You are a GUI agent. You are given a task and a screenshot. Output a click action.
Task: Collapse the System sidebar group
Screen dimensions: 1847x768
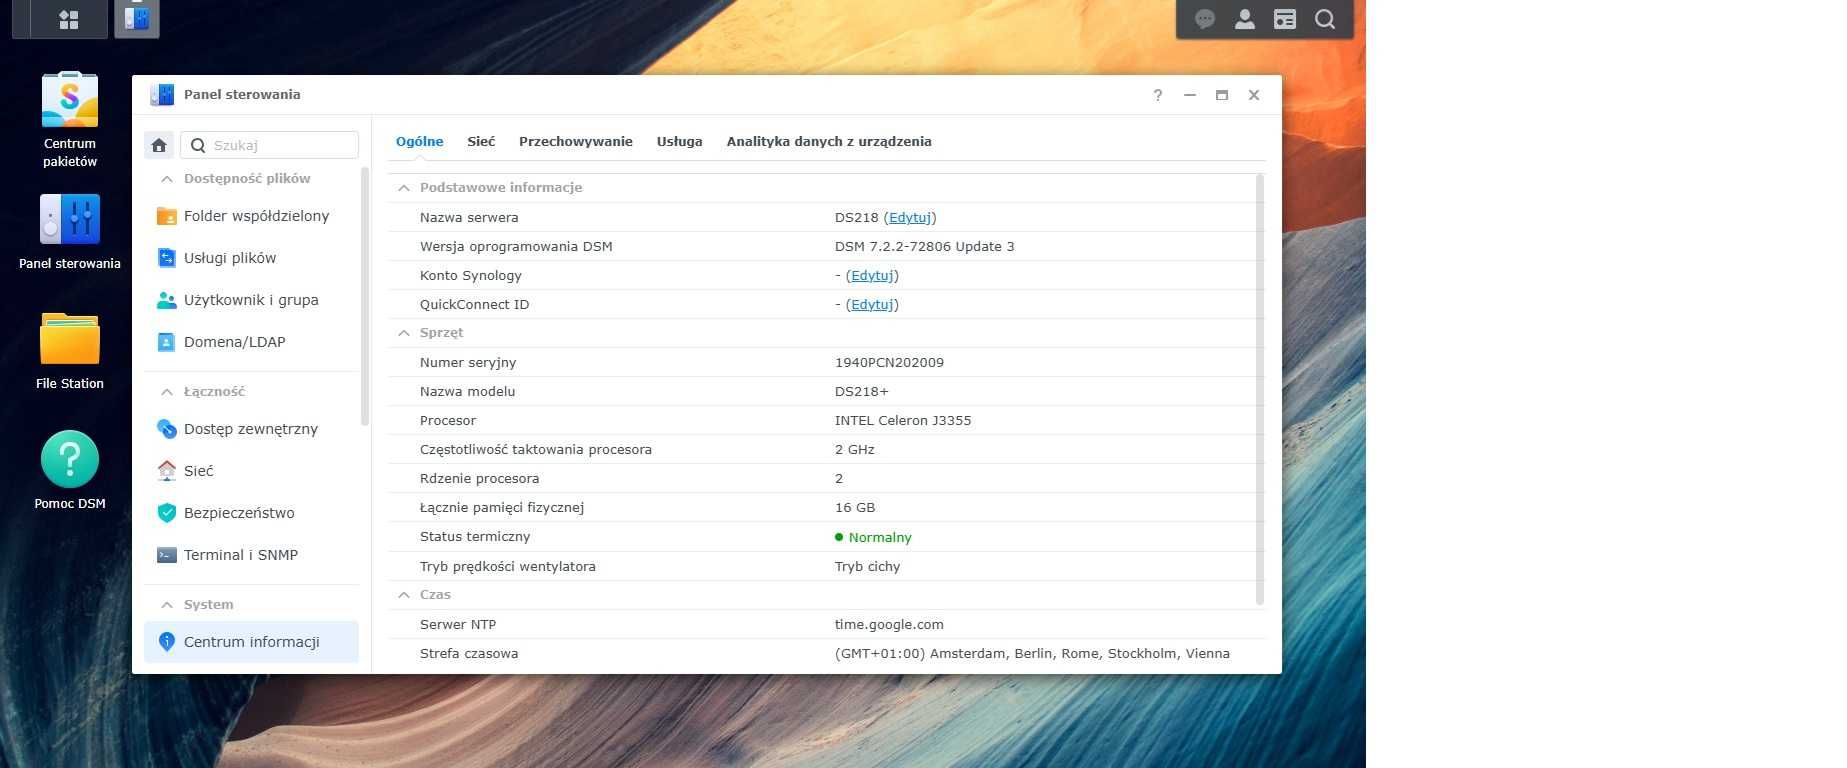tap(167, 605)
